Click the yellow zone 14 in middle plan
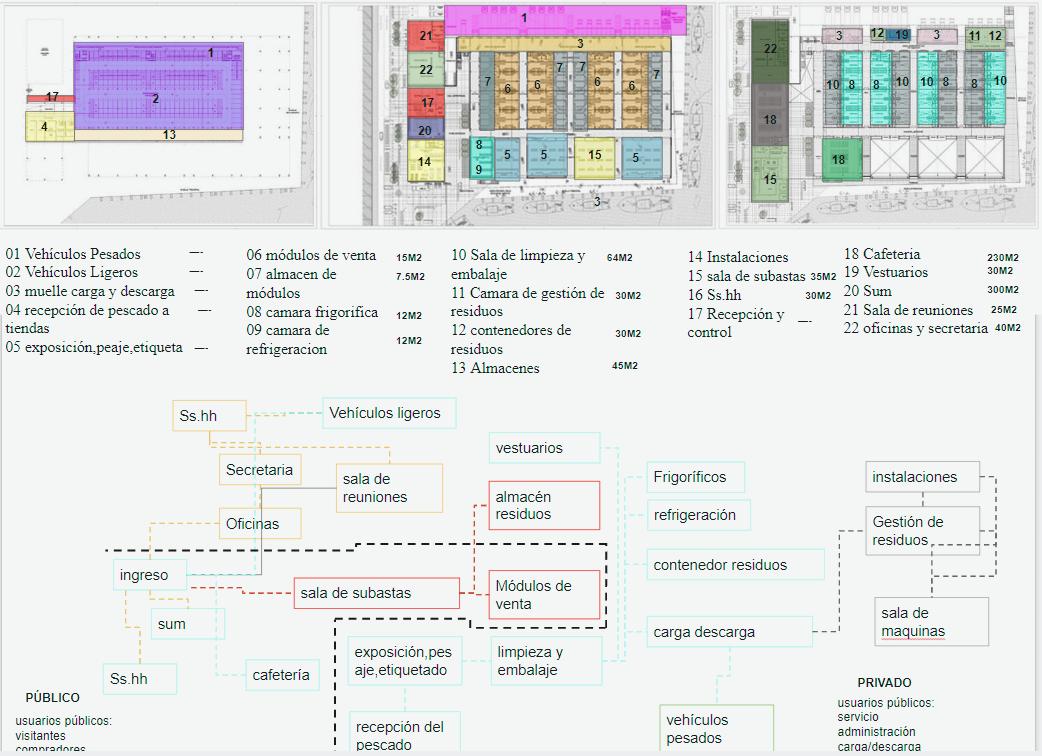1042x756 pixels. tap(425, 161)
